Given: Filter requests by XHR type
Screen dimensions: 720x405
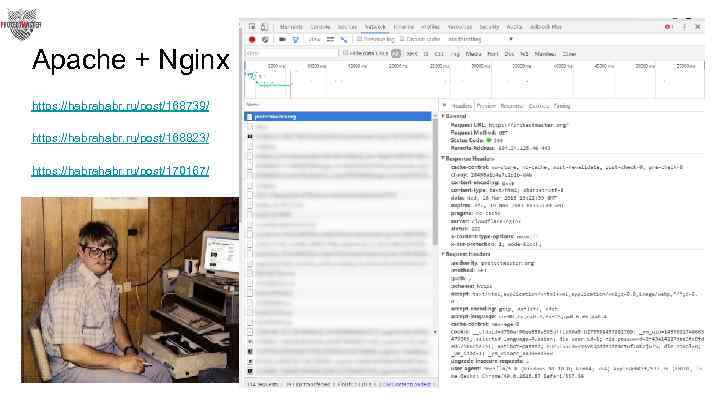Looking at the screenshot, I should [412, 54].
